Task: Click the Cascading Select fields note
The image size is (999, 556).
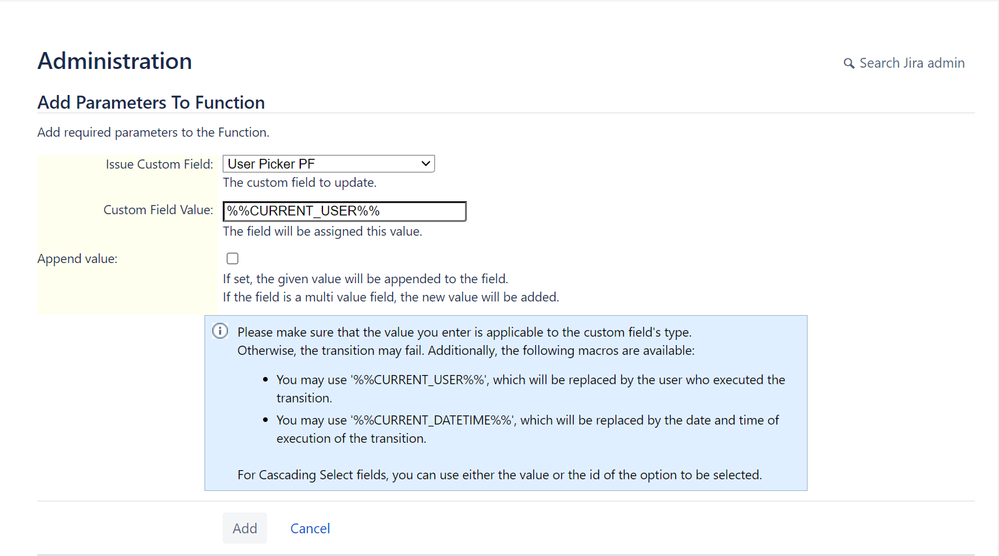Action: click(x=500, y=474)
